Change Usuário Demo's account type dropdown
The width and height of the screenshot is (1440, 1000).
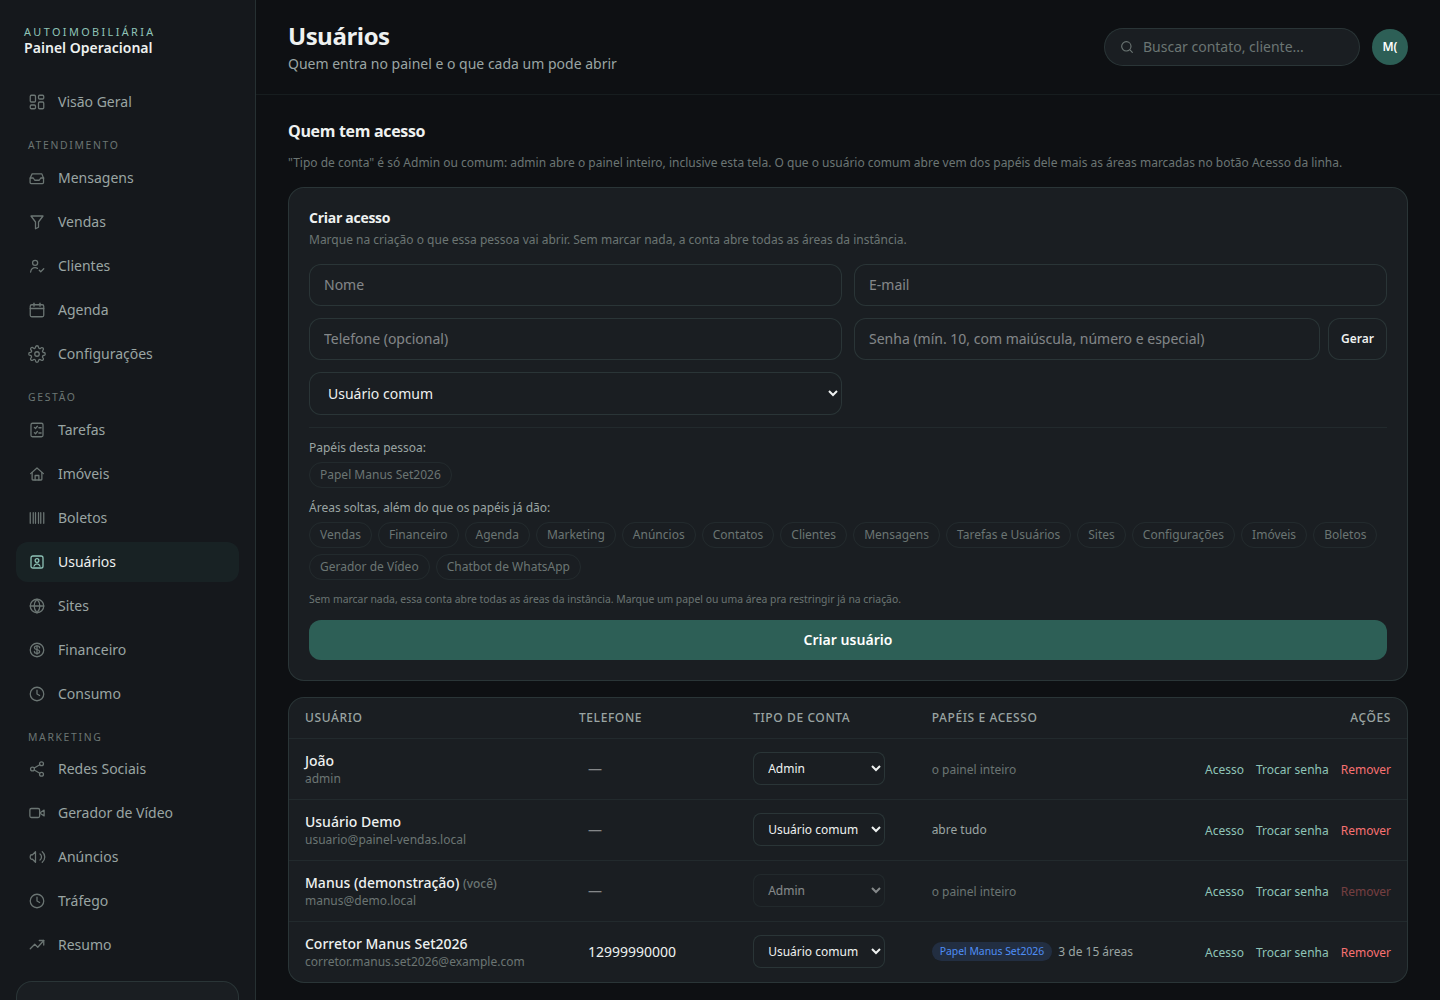pos(819,830)
